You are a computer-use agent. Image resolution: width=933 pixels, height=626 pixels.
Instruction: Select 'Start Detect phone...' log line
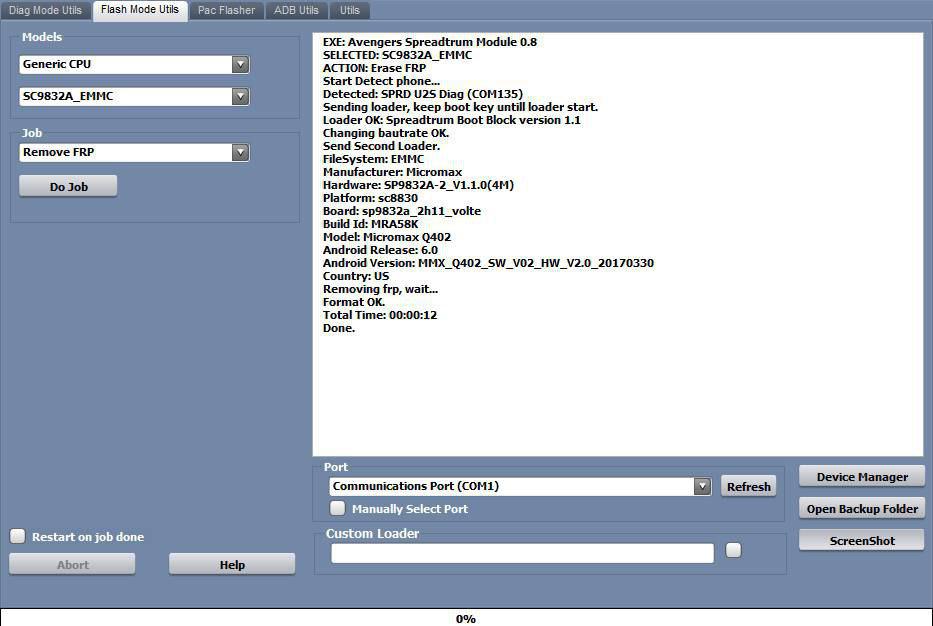click(381, 81)
